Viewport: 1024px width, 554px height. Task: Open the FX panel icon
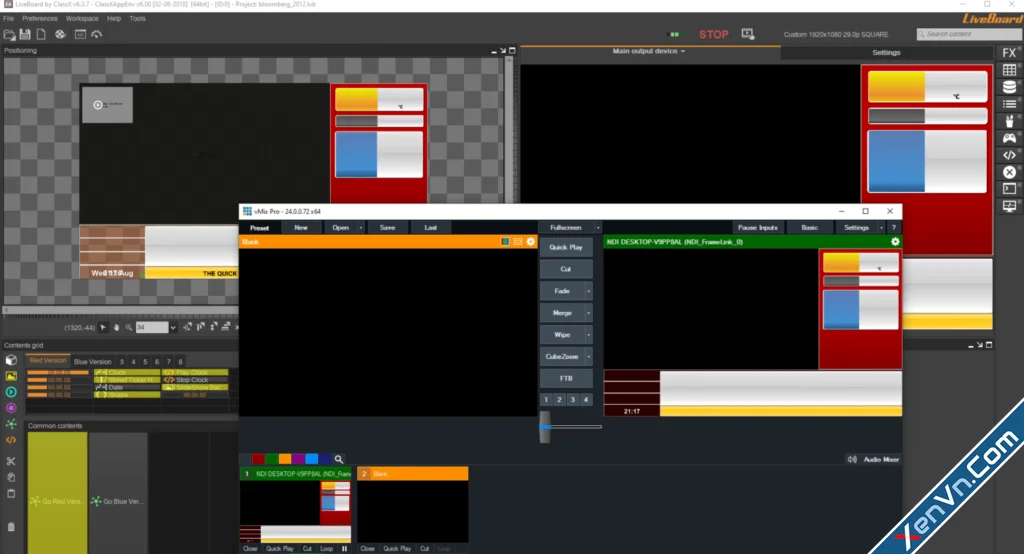1010,53
